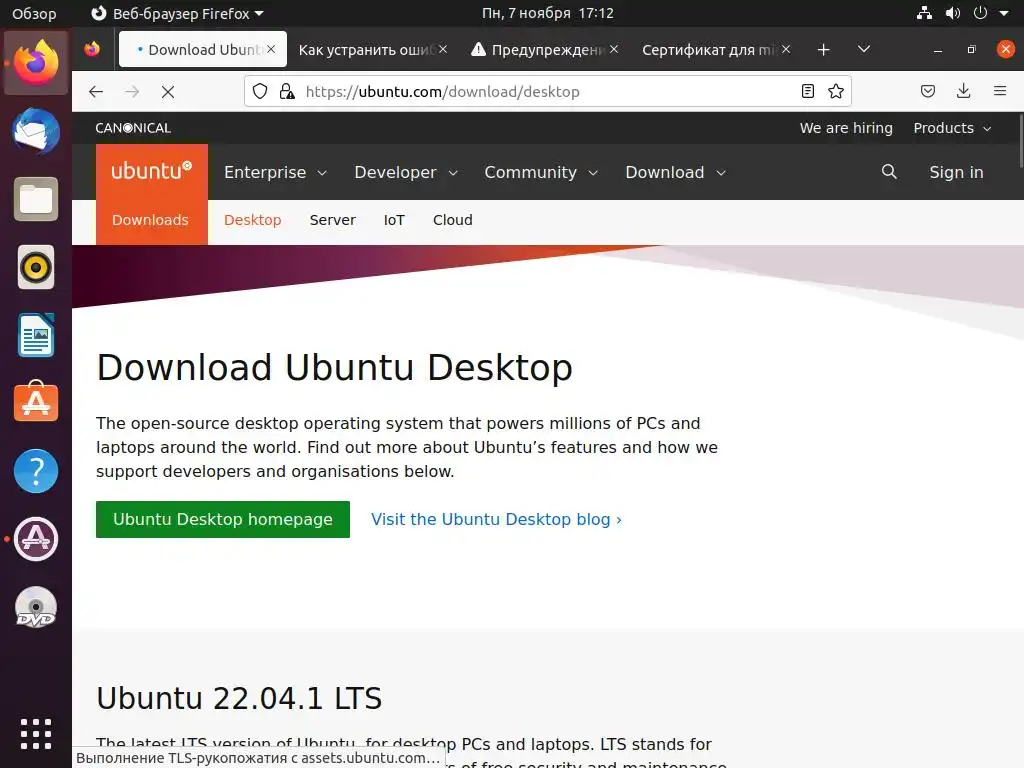The width and height of the screenshot is (1024, 768).
Task: Open the Files manager in dock
Action: pyautogui.click(x=36, y=199)
